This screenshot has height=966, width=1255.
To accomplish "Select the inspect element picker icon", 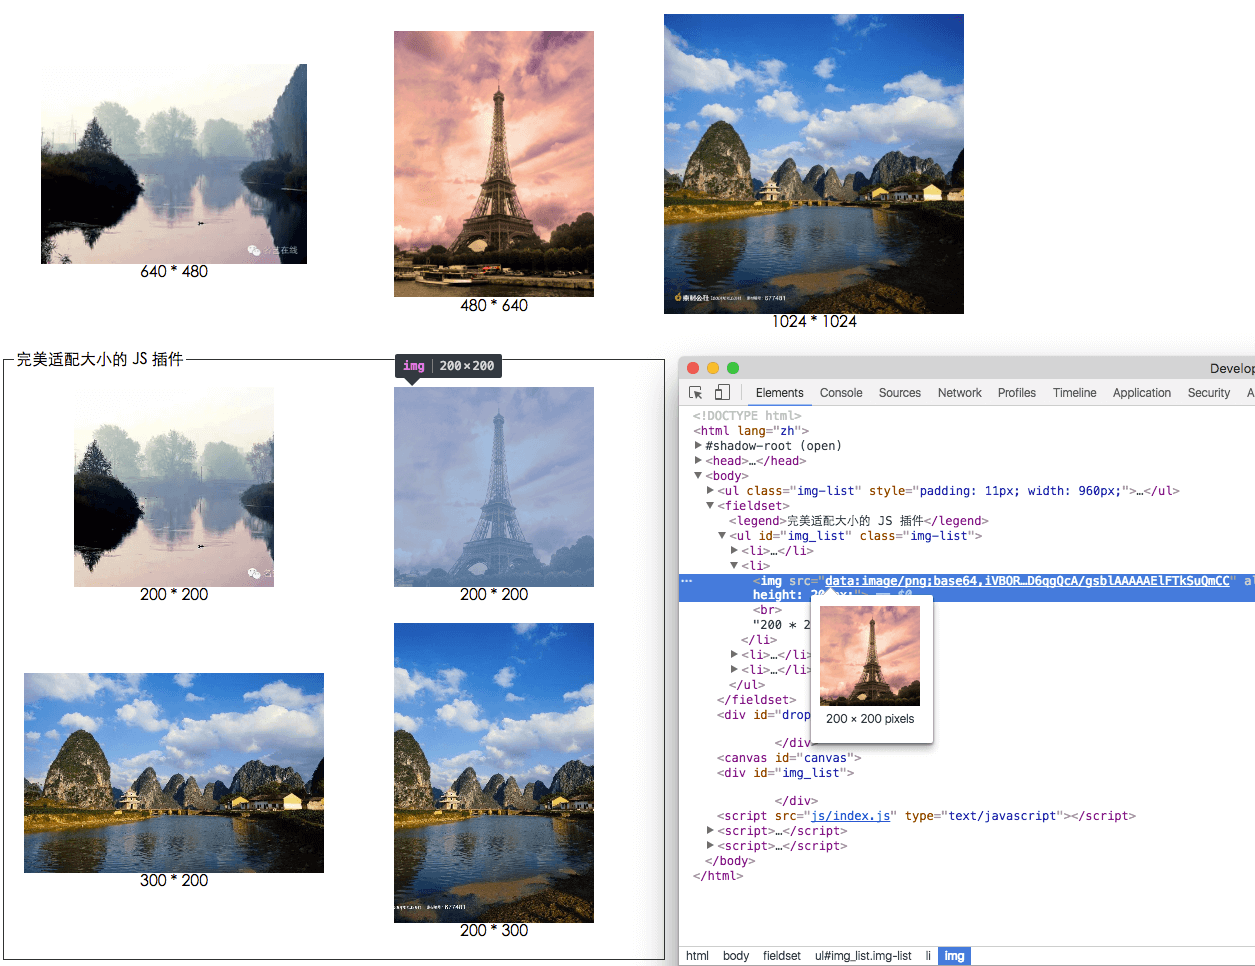I will click(695, 393).
